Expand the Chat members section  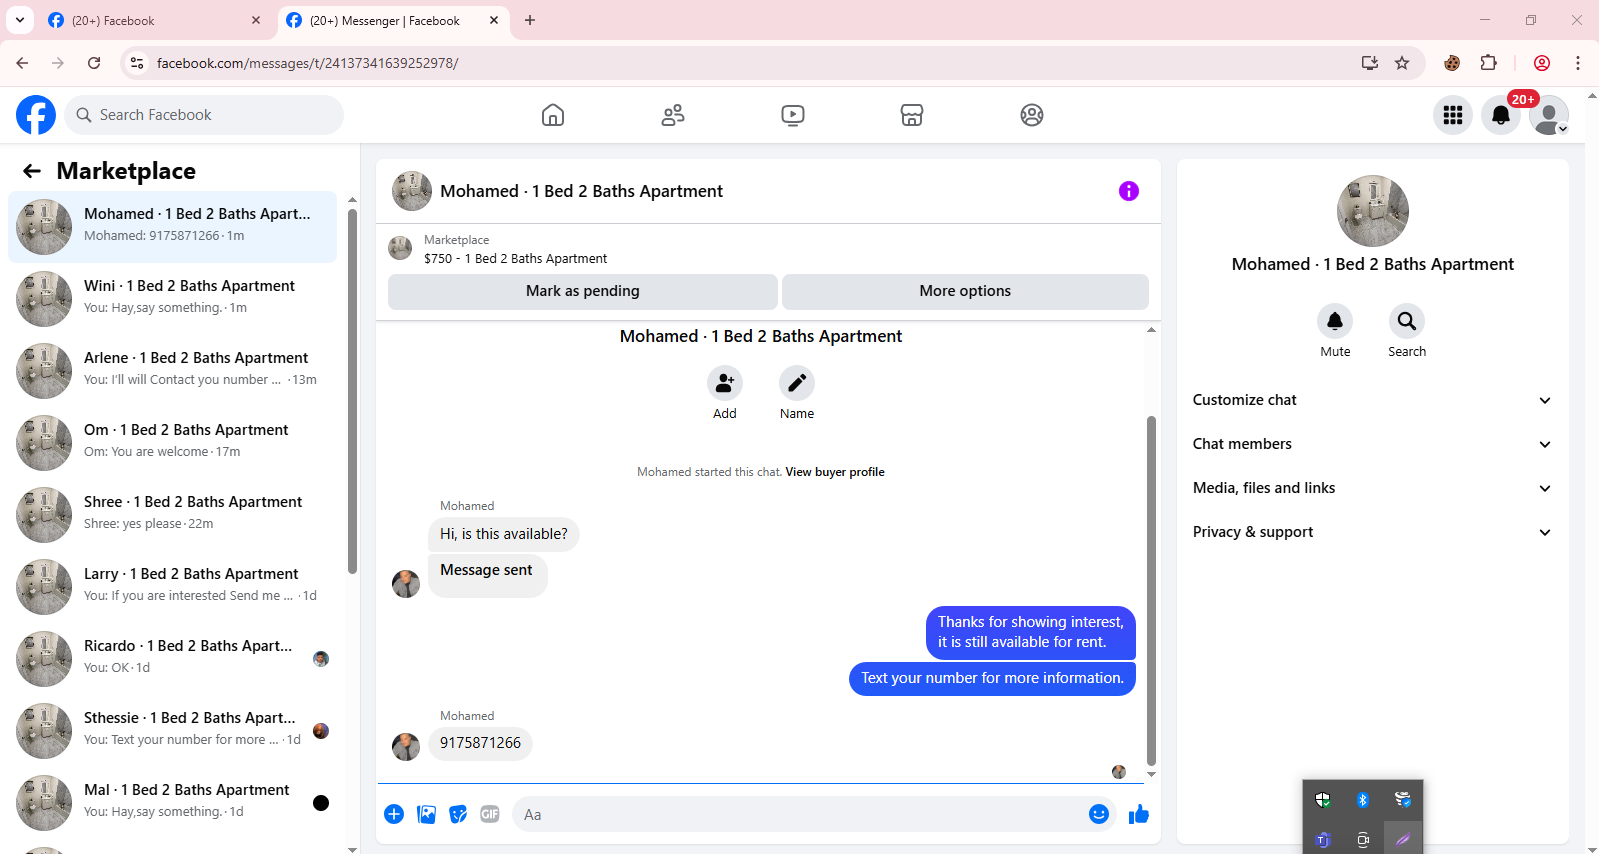pyautogui.click(x=1372, y=444)
